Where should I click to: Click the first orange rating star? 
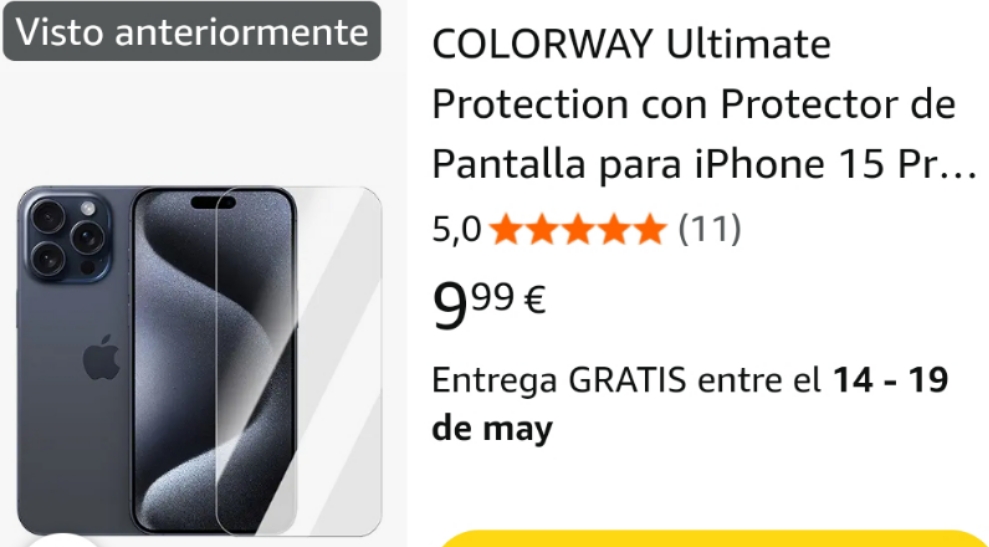(506, 228)
